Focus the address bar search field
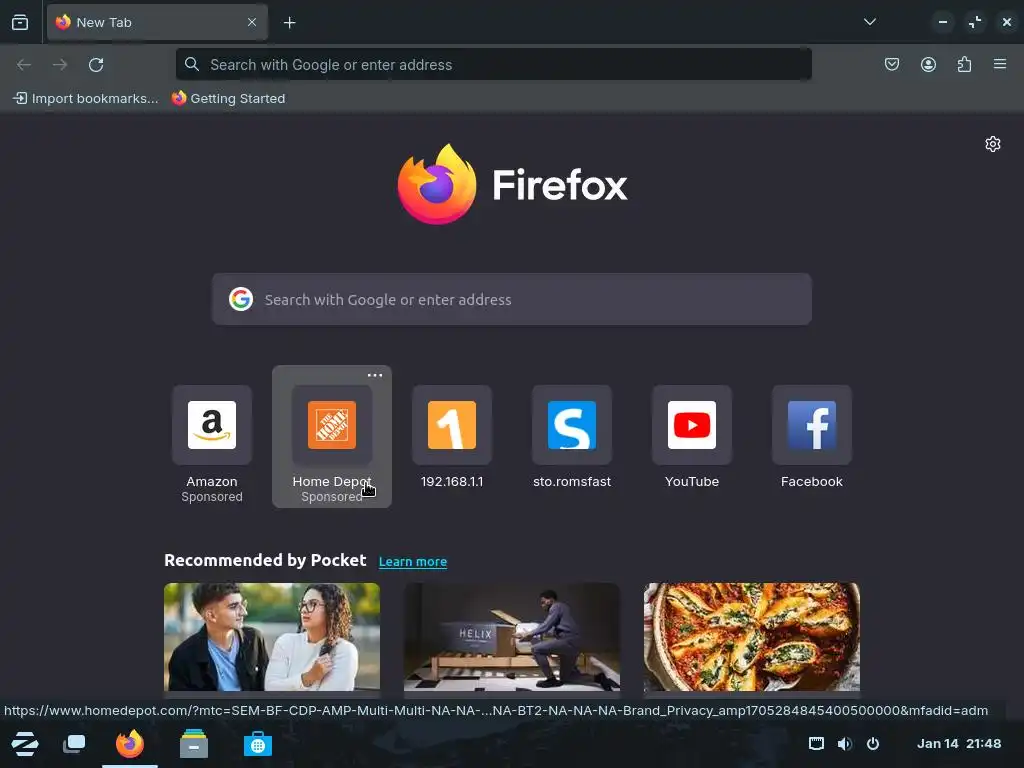 (494, 64)
